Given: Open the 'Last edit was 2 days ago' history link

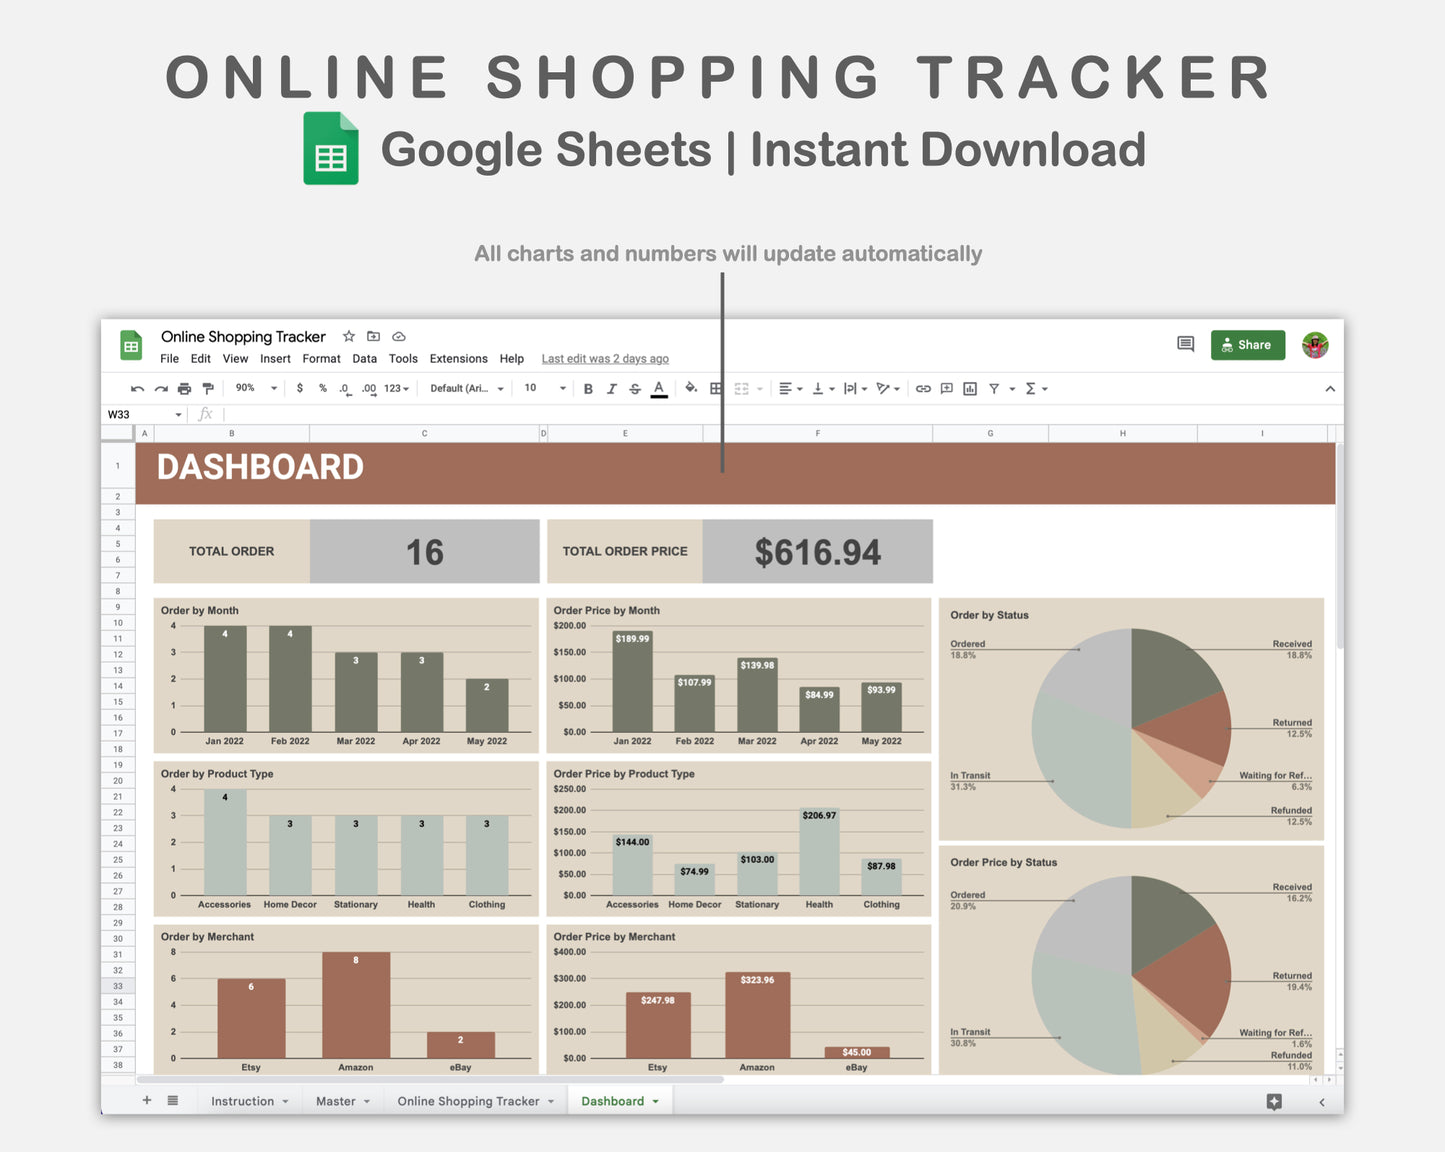Looking at the screenshot, I should click(x=604, y=358).
